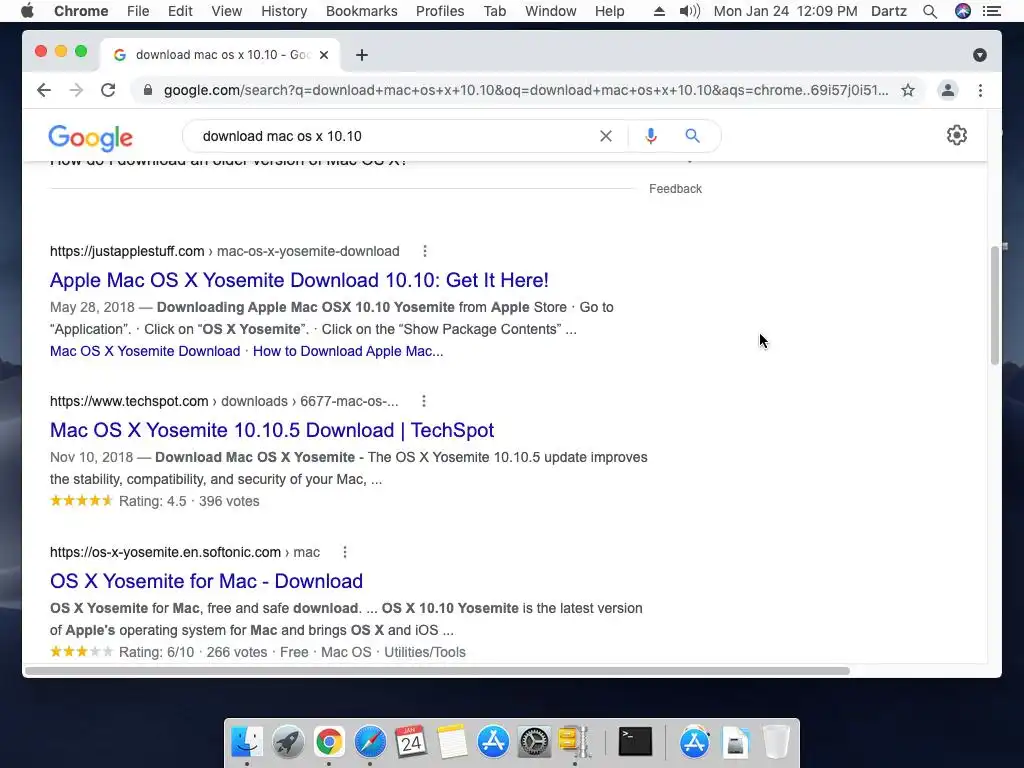This screenshot has width=1024, height=768.
Task: Open a new tab with plus button
Action: pyautogui.click(x=362, y=55)
